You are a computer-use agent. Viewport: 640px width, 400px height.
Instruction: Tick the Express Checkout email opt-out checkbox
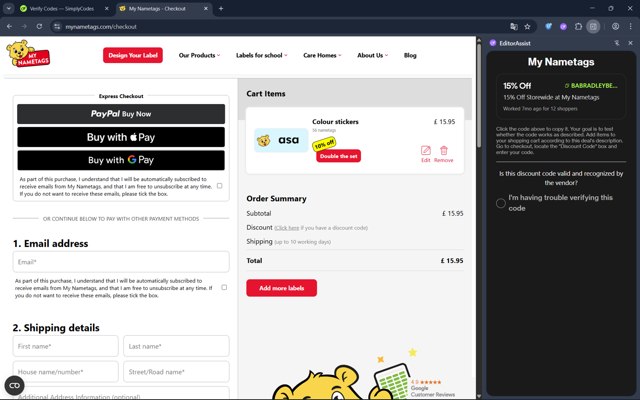pos(220,186)
